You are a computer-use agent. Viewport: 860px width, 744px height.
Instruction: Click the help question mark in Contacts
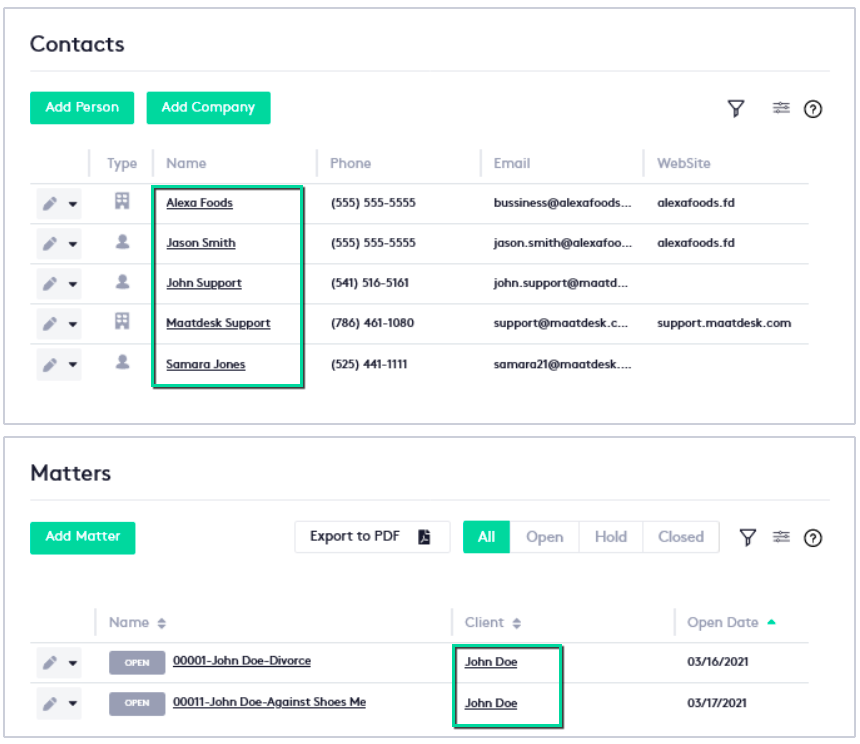point(813,109)
